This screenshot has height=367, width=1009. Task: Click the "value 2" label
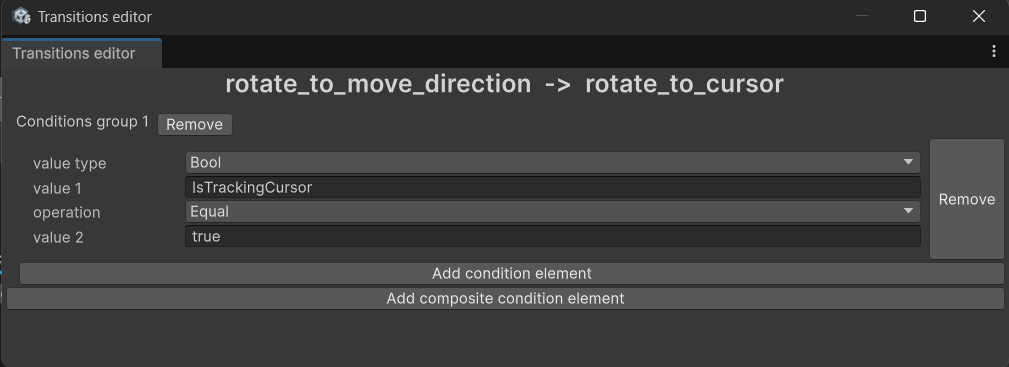(x=58, y=238)
